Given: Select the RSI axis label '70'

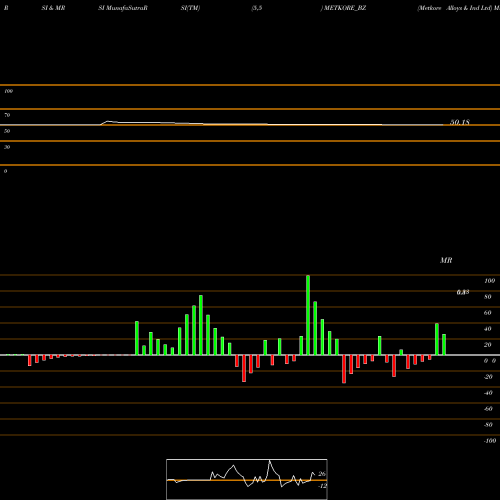Looking at the screenshot, I should tap(7, 115).
